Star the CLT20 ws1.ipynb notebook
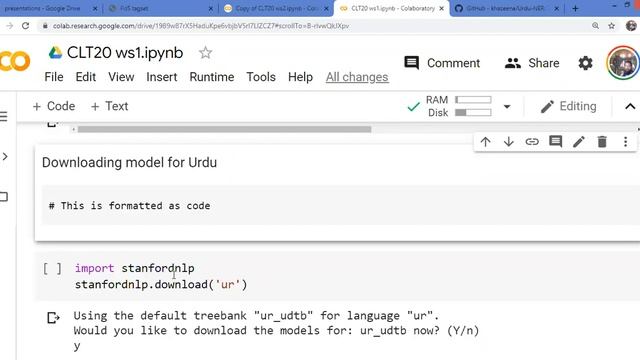This screenshot has width=640, height=360. tap(205, 53)
